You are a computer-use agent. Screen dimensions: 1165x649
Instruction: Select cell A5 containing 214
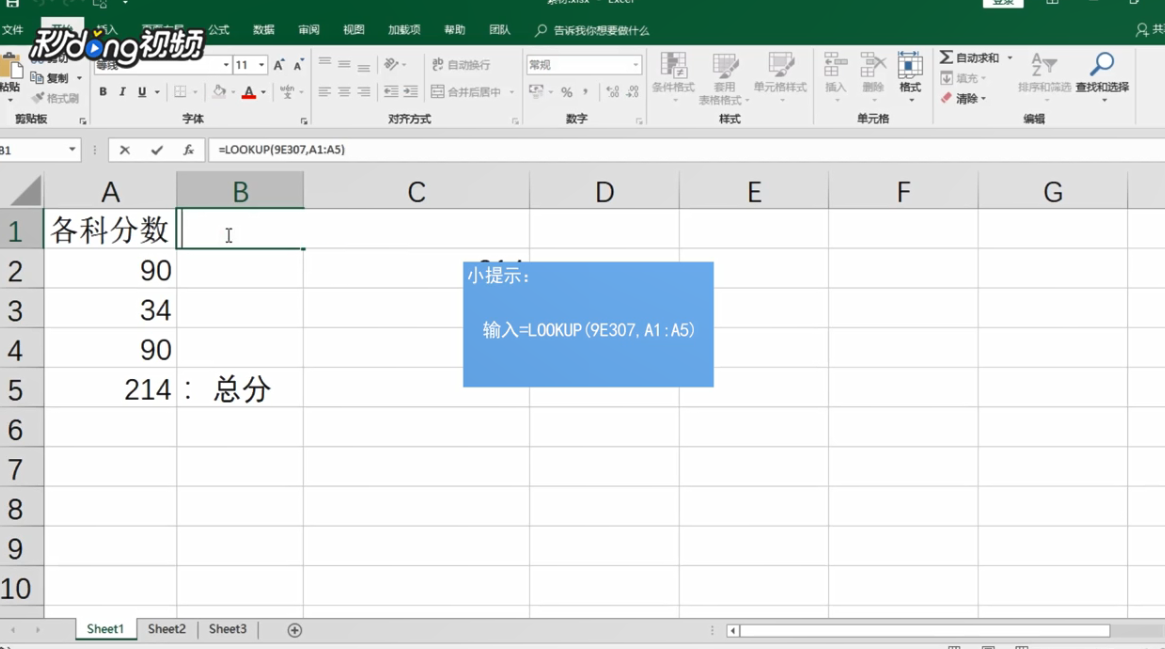click(110, 389)
